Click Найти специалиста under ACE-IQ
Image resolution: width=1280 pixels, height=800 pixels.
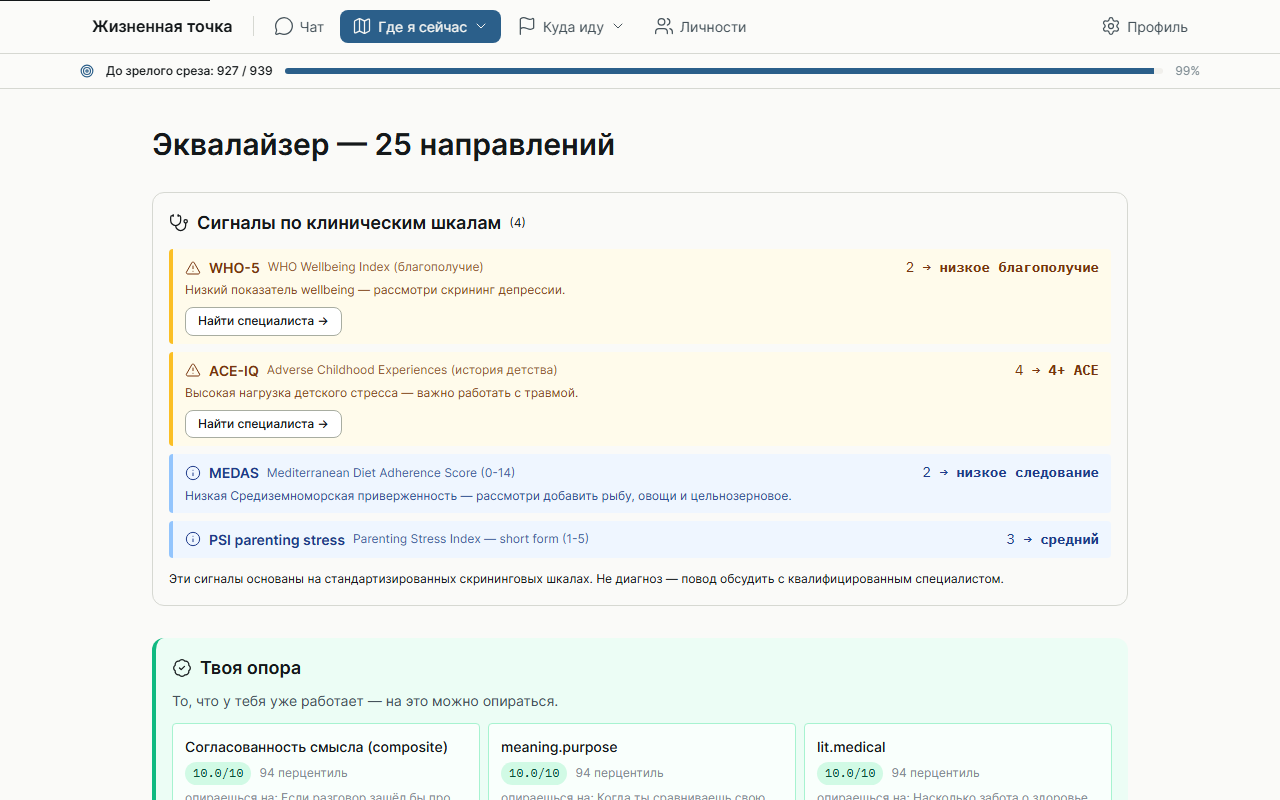[263, 424]
